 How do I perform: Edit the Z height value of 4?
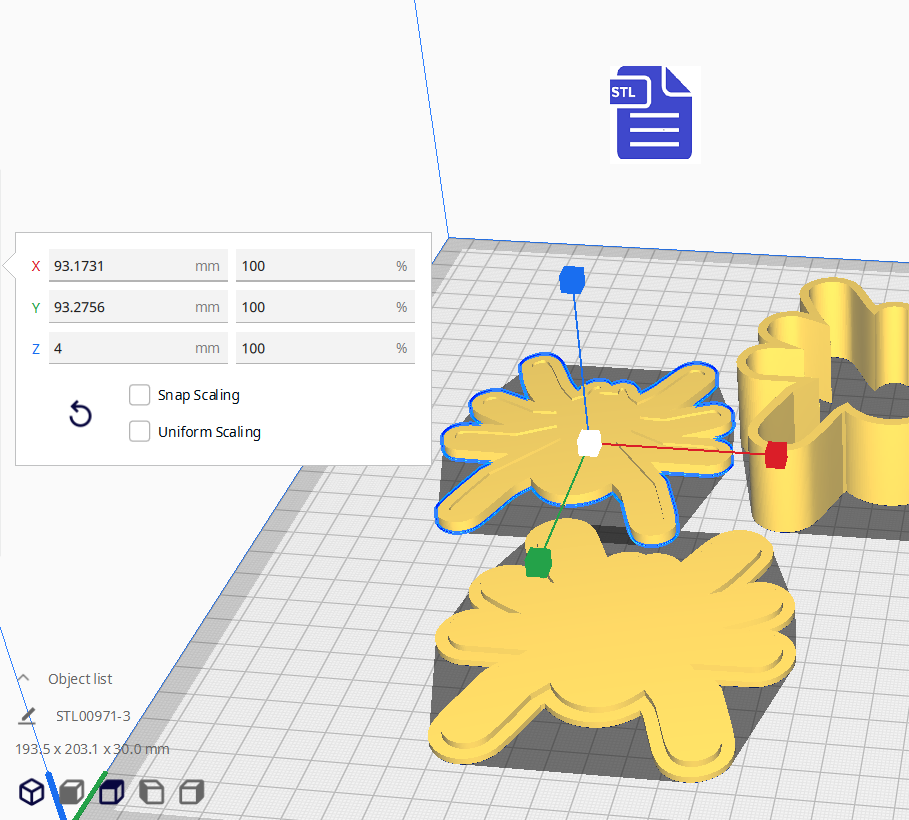[x=138, y=347]
